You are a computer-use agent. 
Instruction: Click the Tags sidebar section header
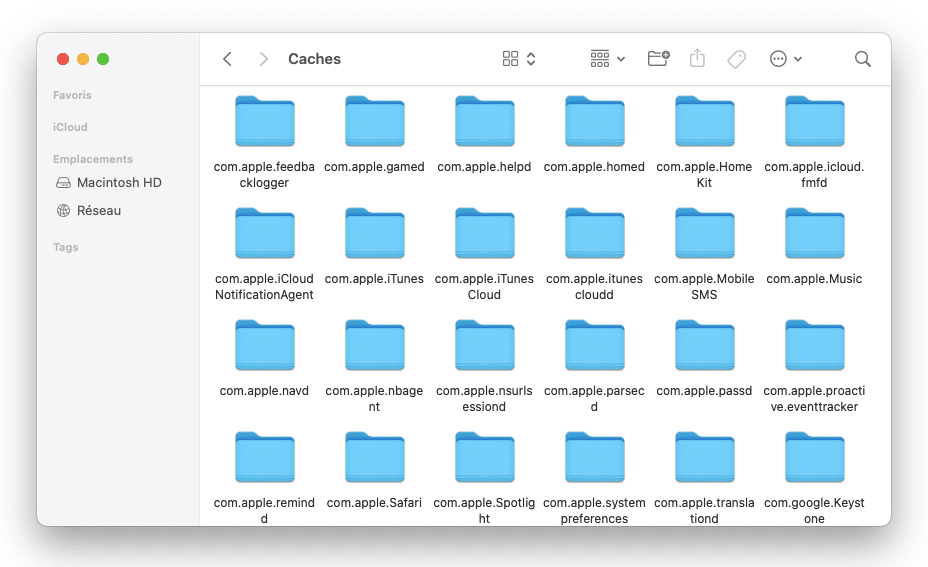coord(66,247)
